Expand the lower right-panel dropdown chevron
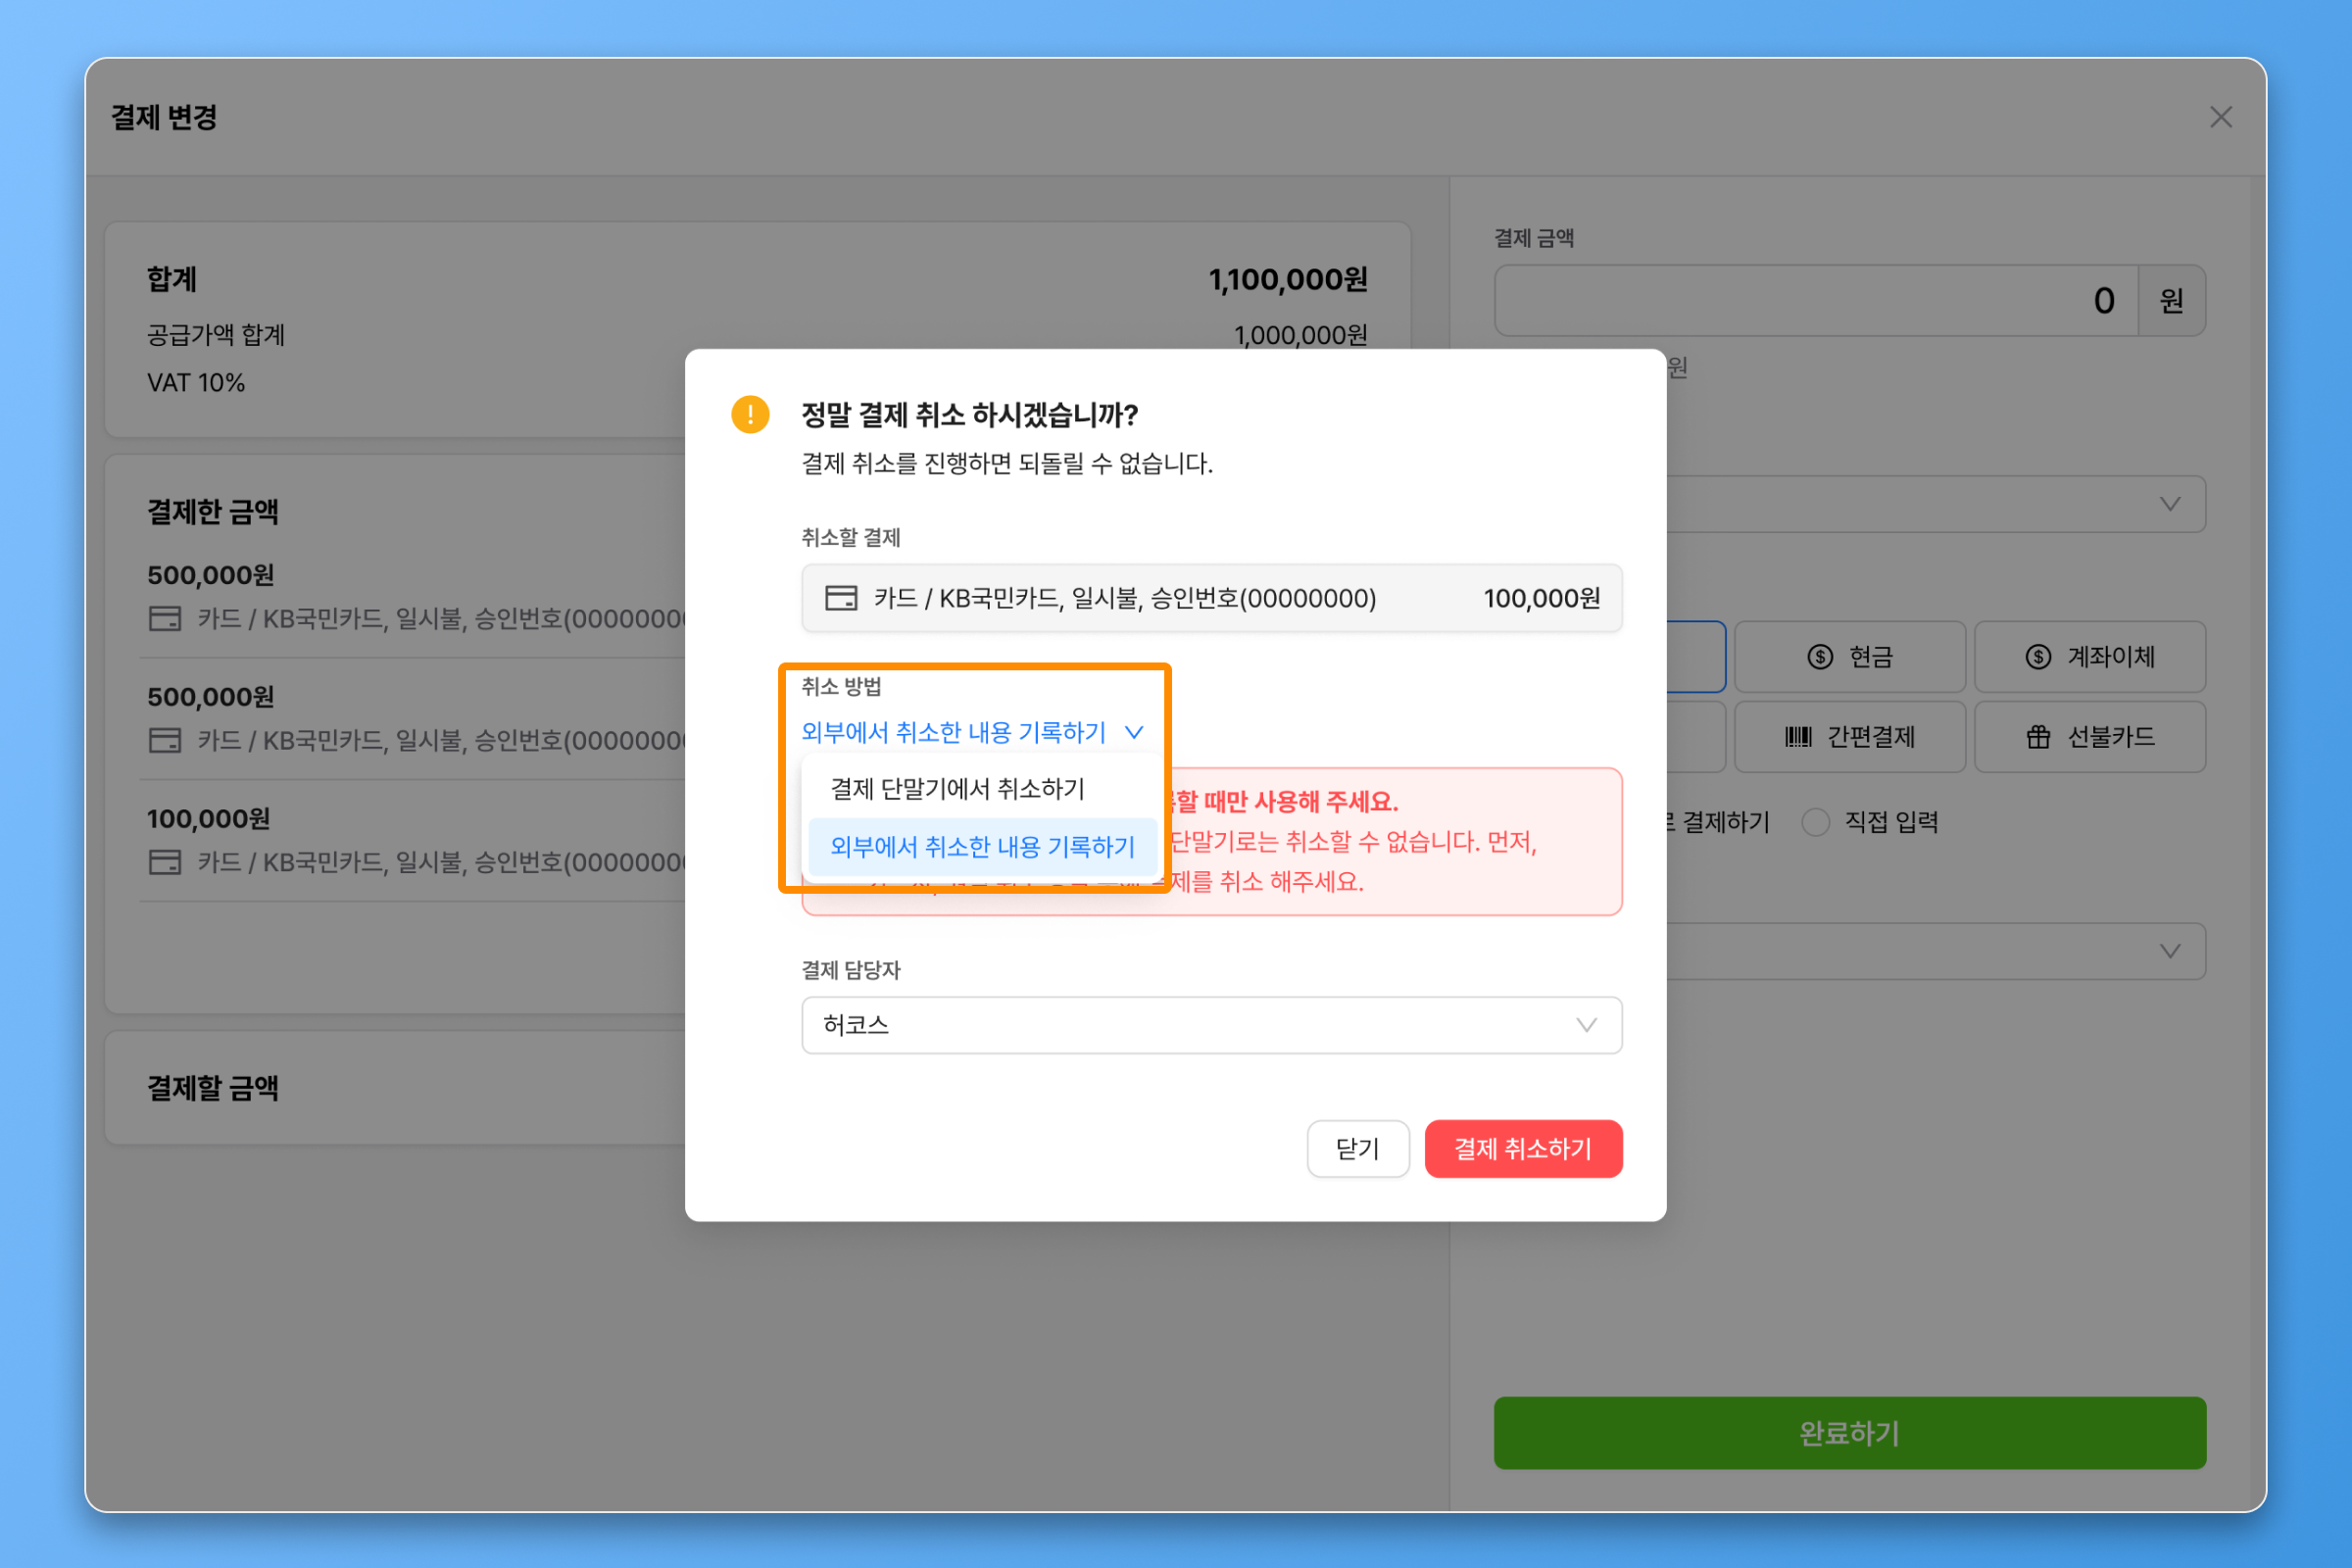The width and height of the screenshot is (2352, 1568). [2169, 951]
